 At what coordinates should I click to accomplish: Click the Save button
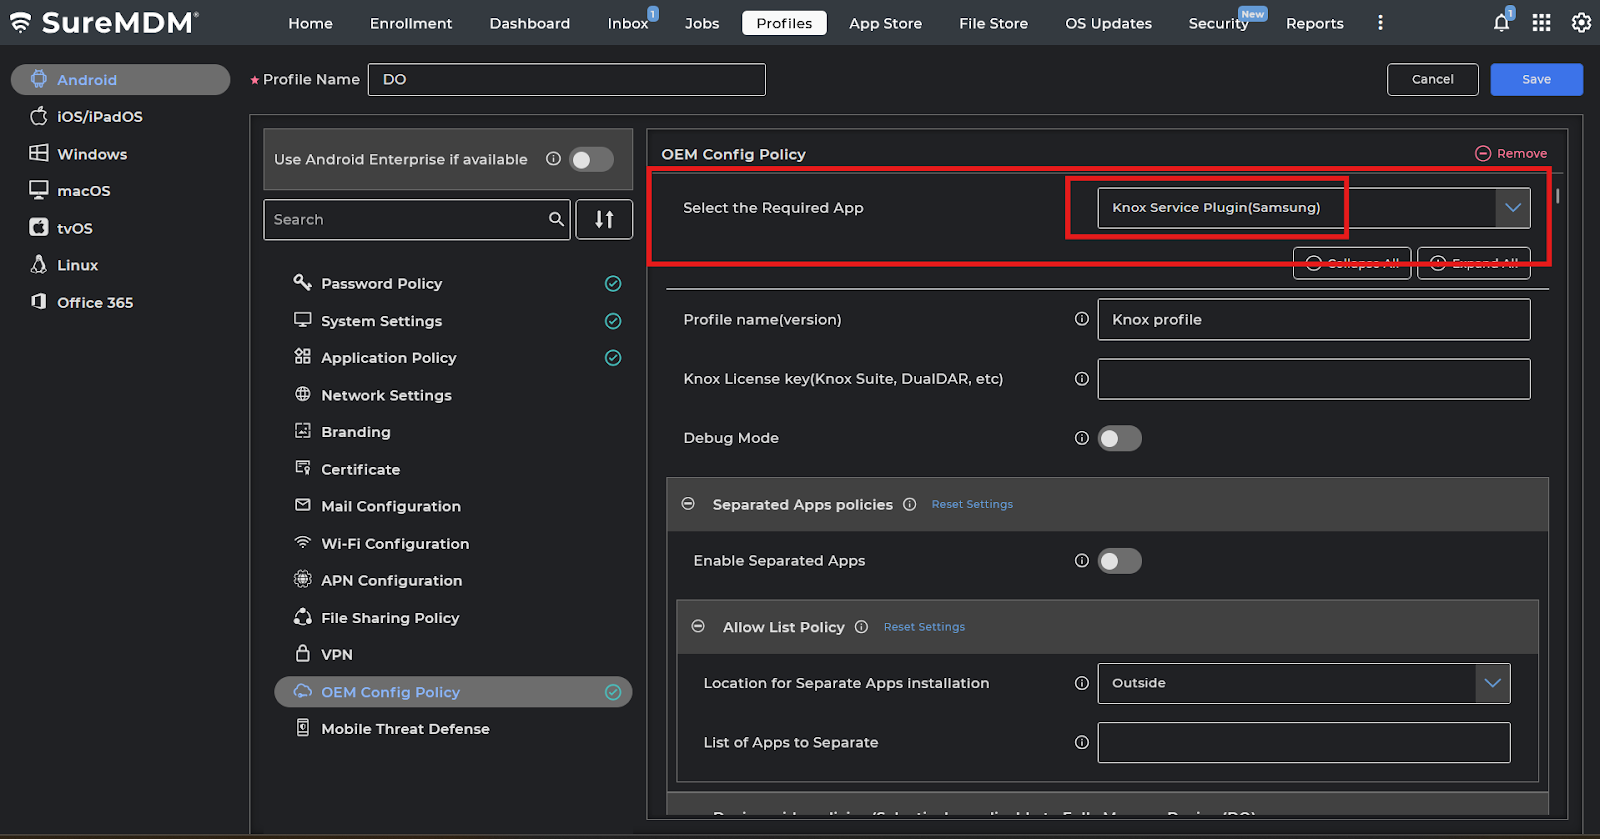click(x=1536, y=79)
